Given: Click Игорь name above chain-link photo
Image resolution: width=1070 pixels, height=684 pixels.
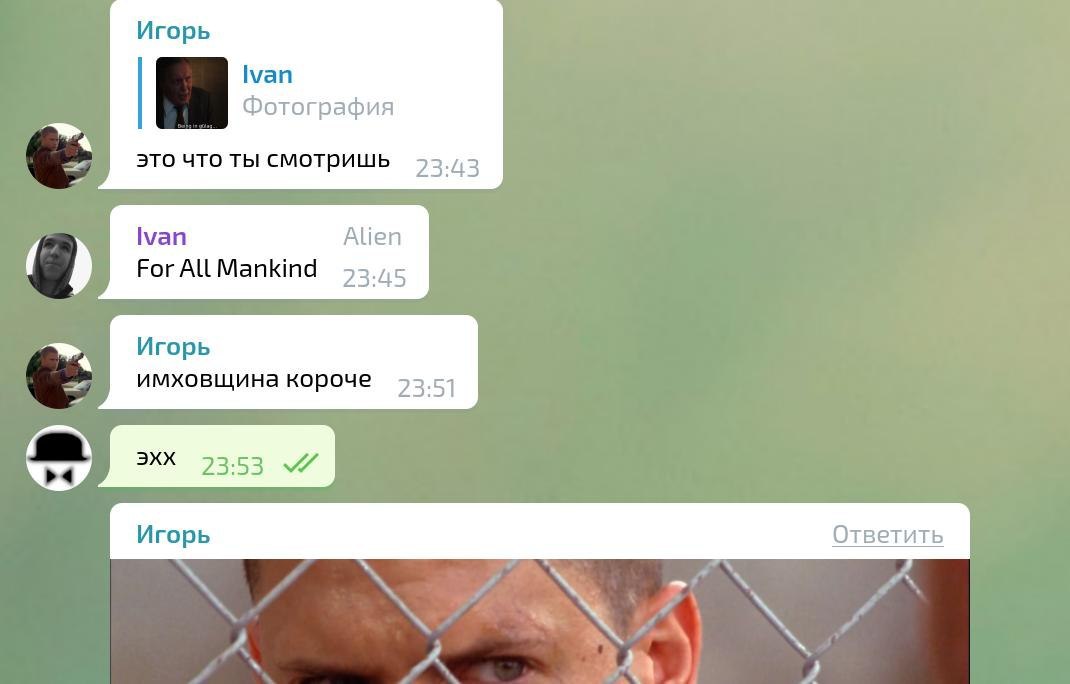Looking at the screenshot, I should (x=173, y=535).
